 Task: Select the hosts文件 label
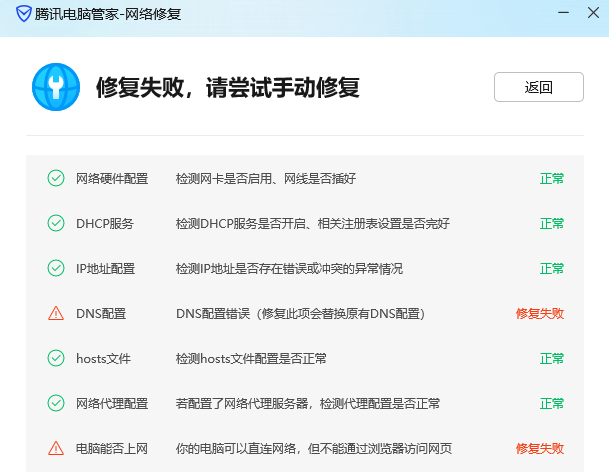[103, 359]
